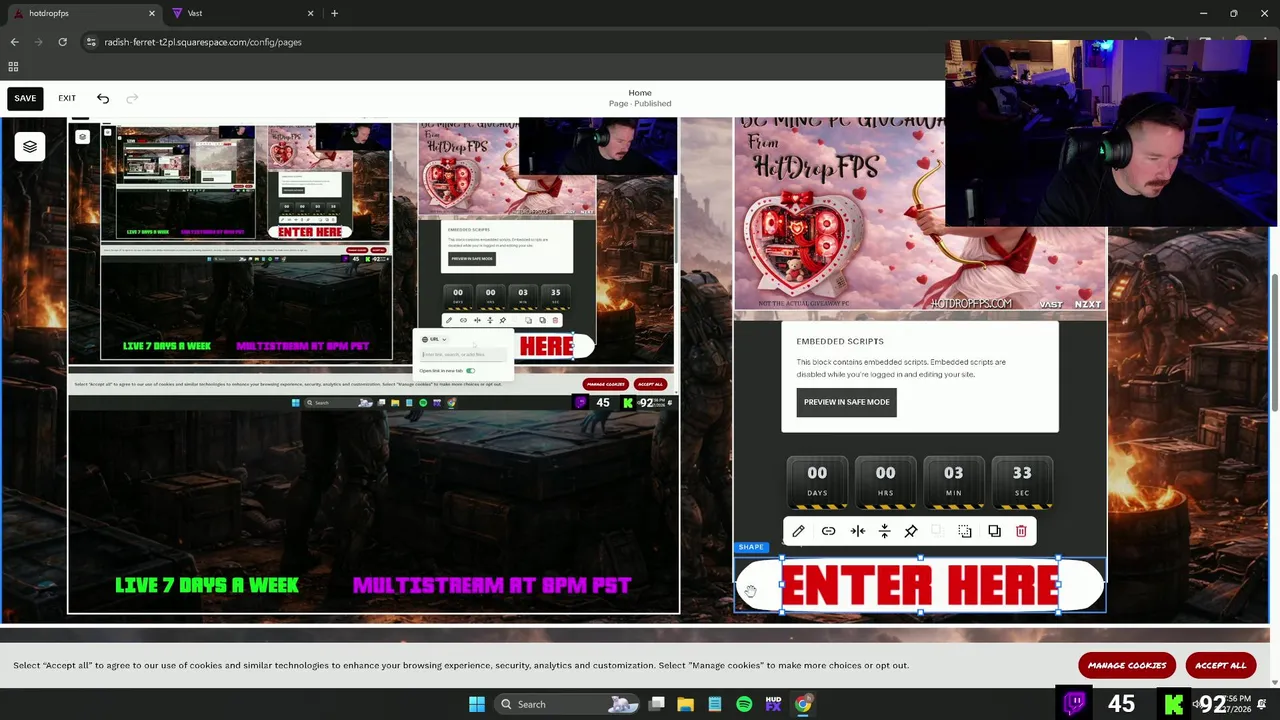Click the greyed-out bring forward layer icon
The image size is (1280, 720).
tap(937, 531)
